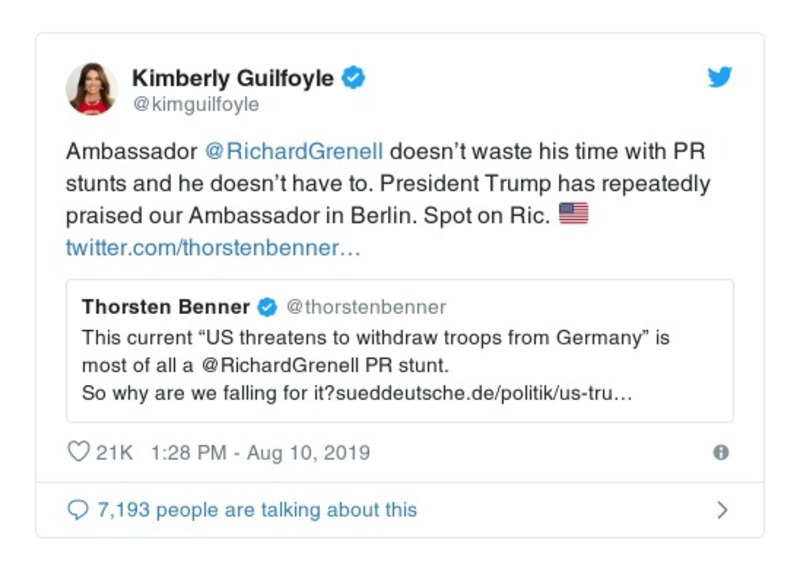Image resolution: width=800 pixels, height=572 pixels.
Task: Click the verified badge beside Kimberly Guilfoyle
Action: click(354, 78)
